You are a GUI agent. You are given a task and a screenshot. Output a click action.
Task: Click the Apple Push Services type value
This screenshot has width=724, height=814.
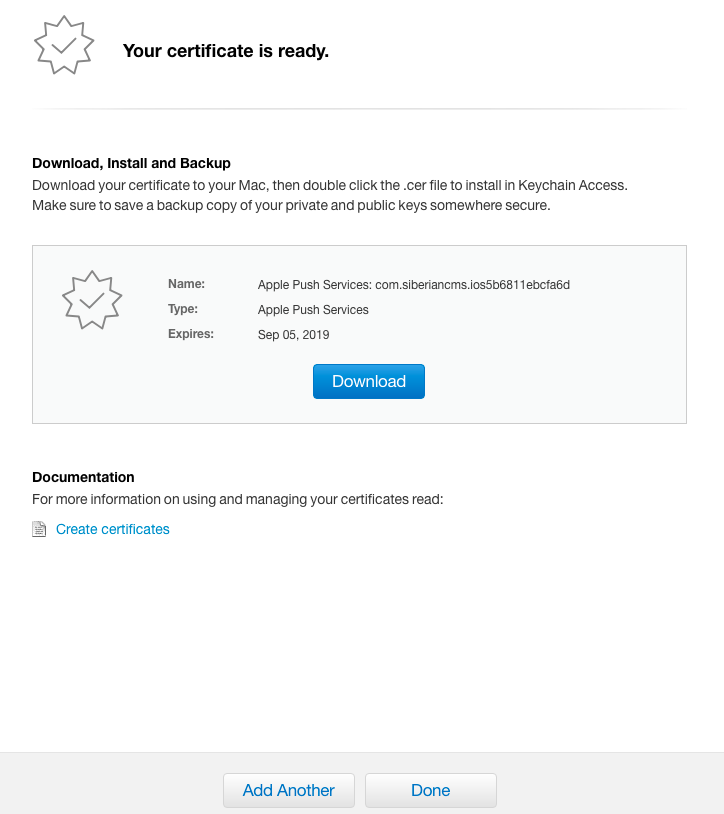point(313,310)
